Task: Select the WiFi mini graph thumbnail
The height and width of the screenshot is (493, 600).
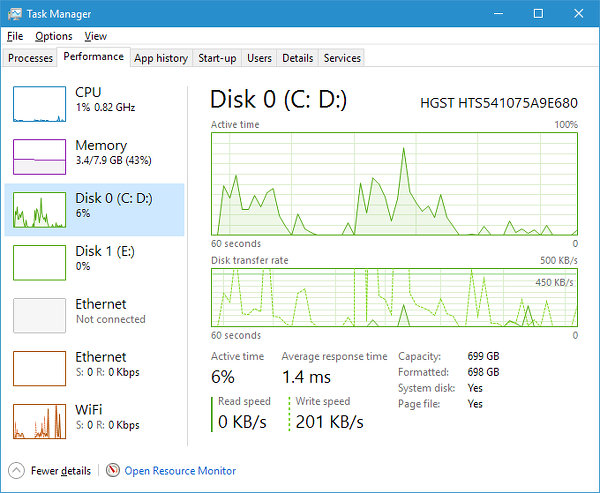Action: click(39, 421)
